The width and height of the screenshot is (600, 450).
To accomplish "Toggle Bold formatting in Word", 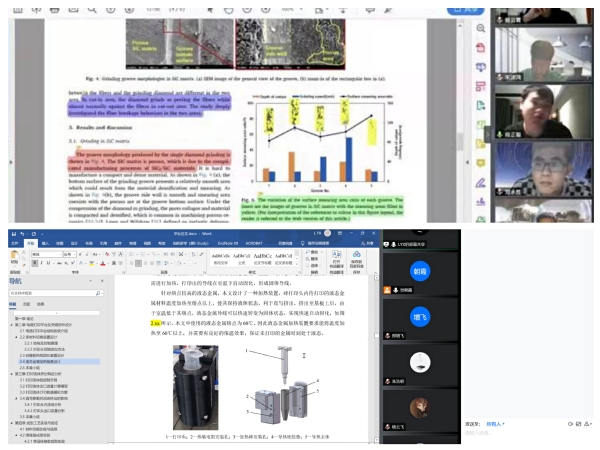I will pos(34,263).
